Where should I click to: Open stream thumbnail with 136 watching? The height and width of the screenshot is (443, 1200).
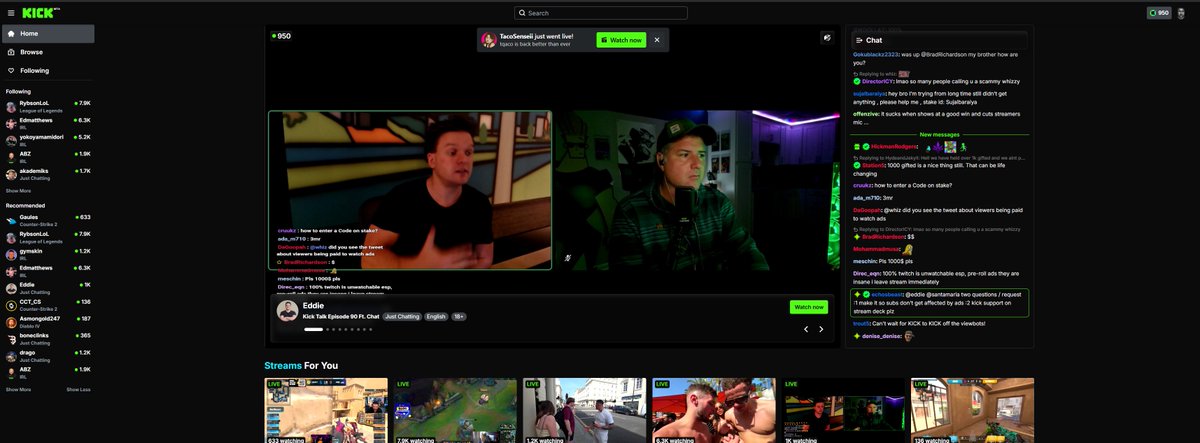(972, 410)
